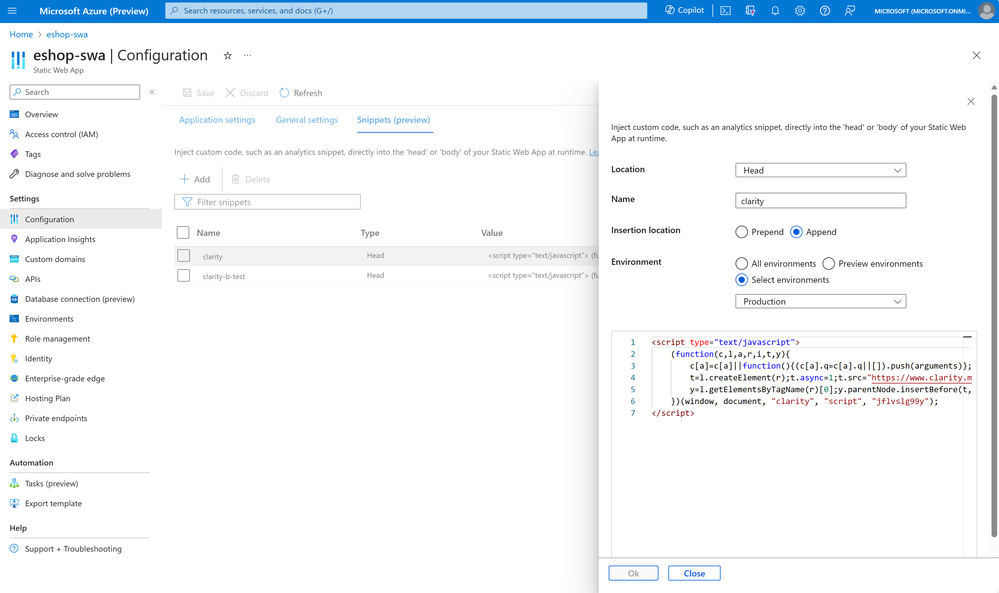Favorite eshop-swa with the star icon

[227, 55]
